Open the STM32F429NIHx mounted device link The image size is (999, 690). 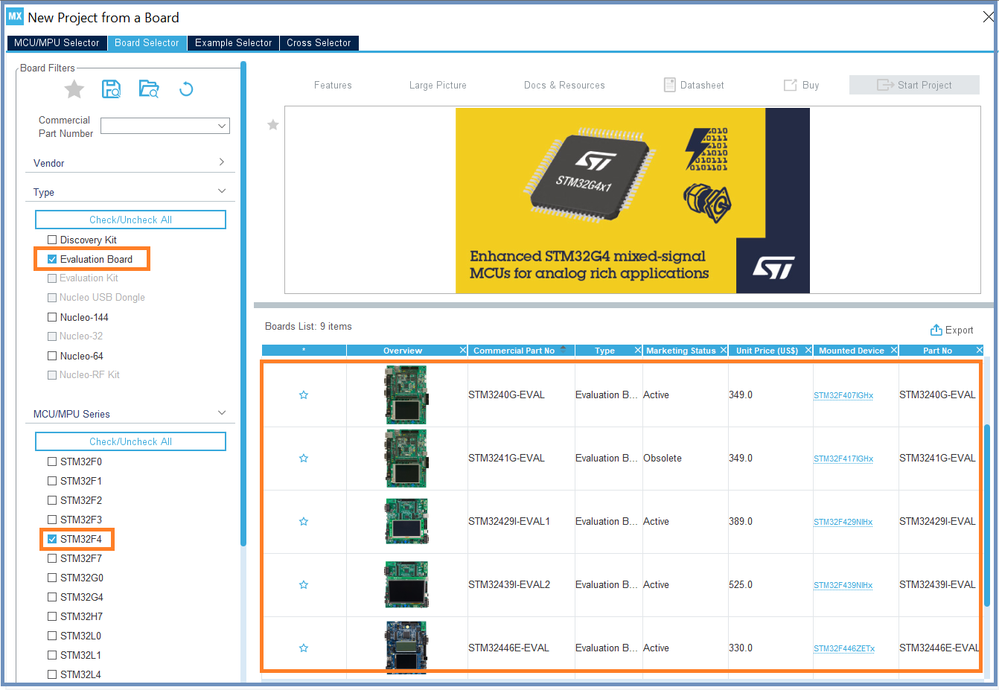[843, 522]
